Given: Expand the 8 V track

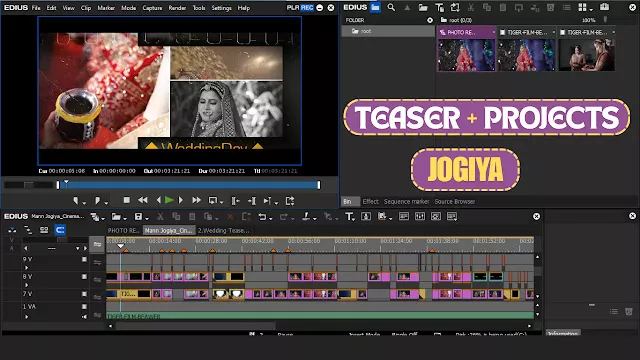Looking at the screenshot, I should 27,285.
